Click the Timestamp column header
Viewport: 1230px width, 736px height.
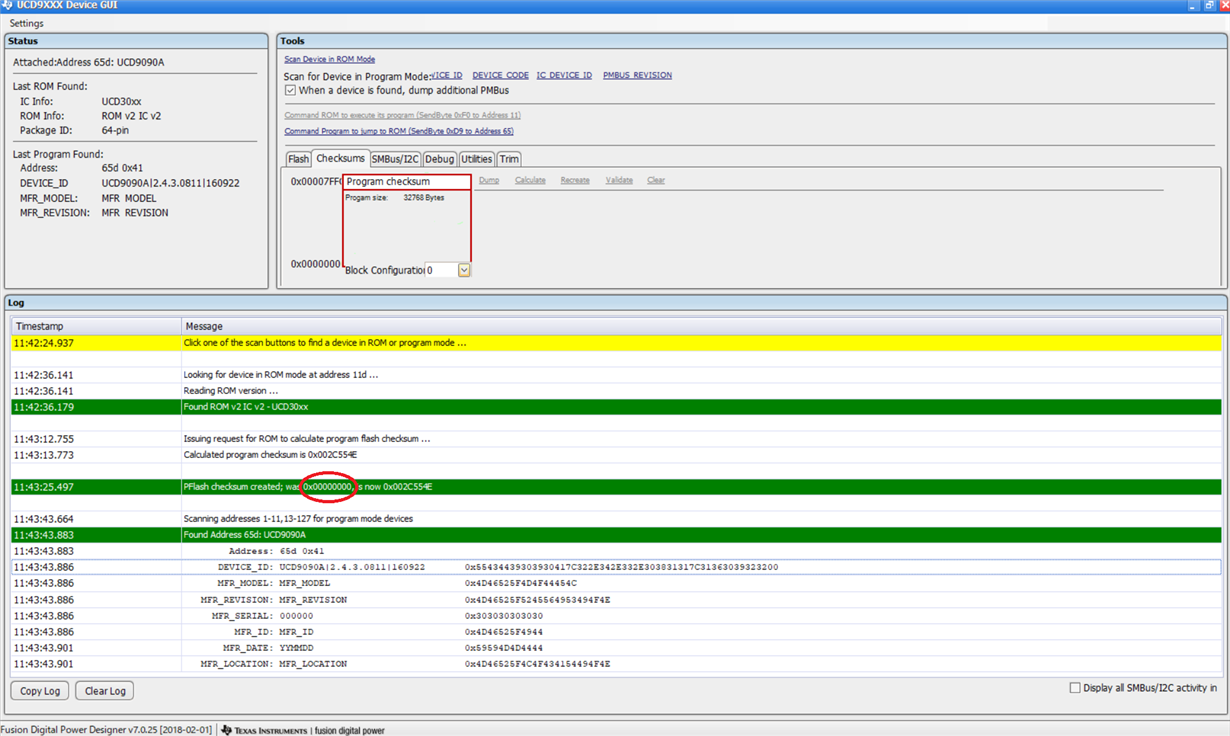[96, 326]
